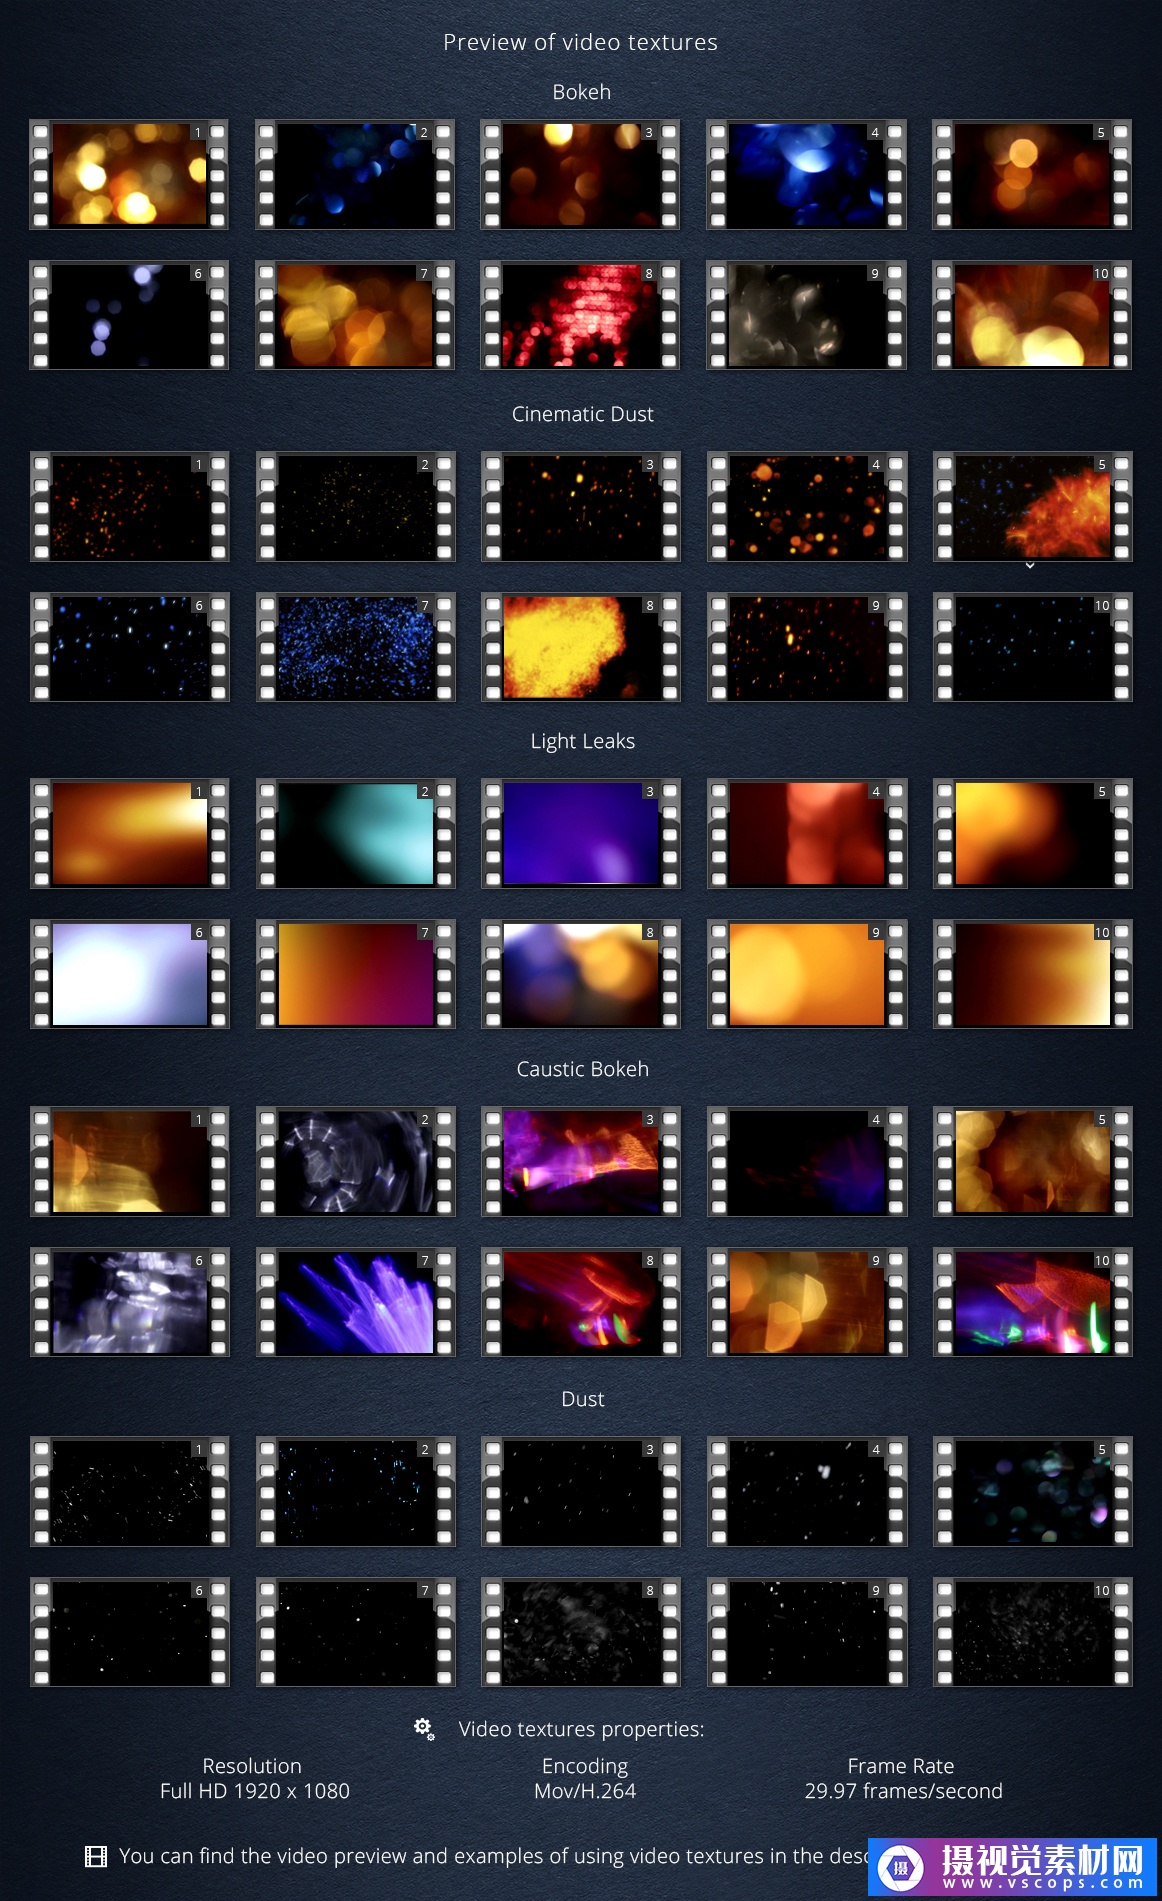
Task: Click the Video textures properties heading
Action: [581, 1729]
